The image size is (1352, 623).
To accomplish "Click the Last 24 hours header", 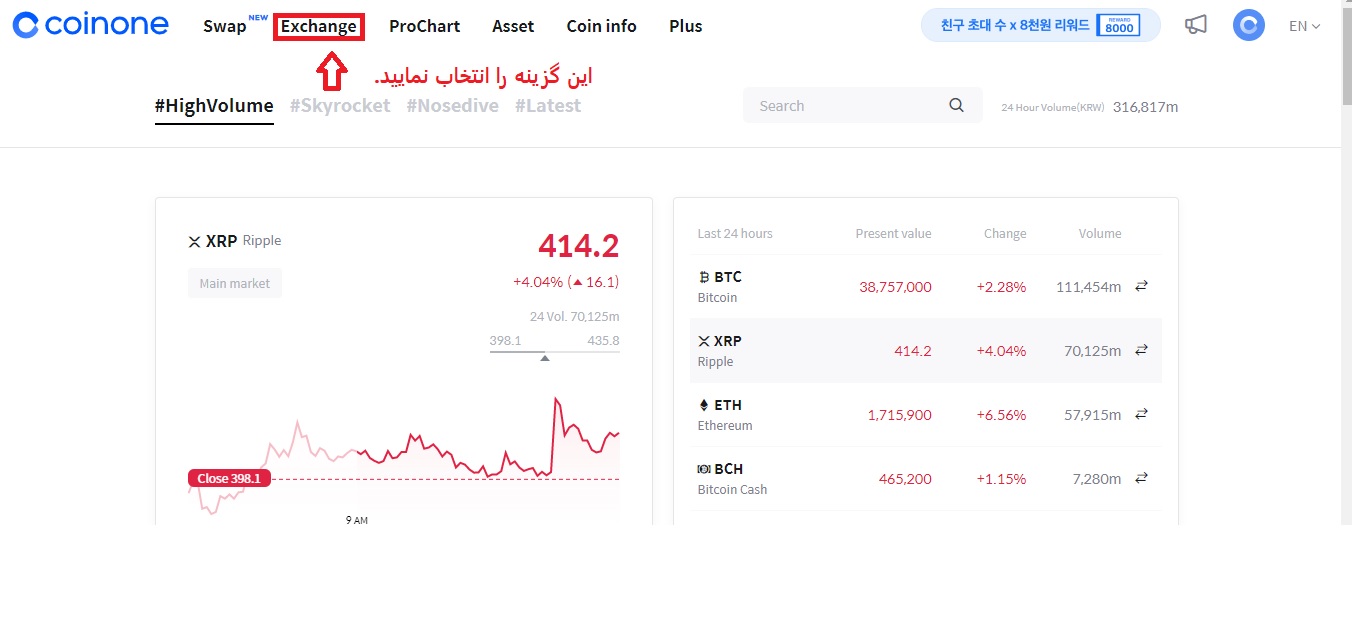I will 735,233.
